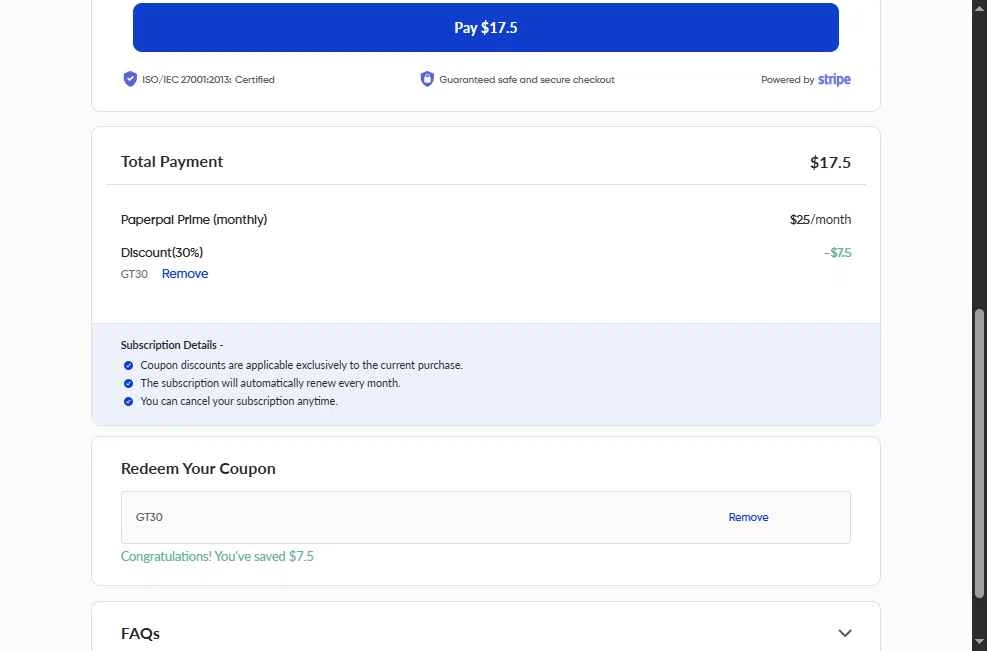Image resolution: width=987 pixels, height=651 pixels.
Task: Click the ISO/IEC certified shield icon
Action: point(130,79)
